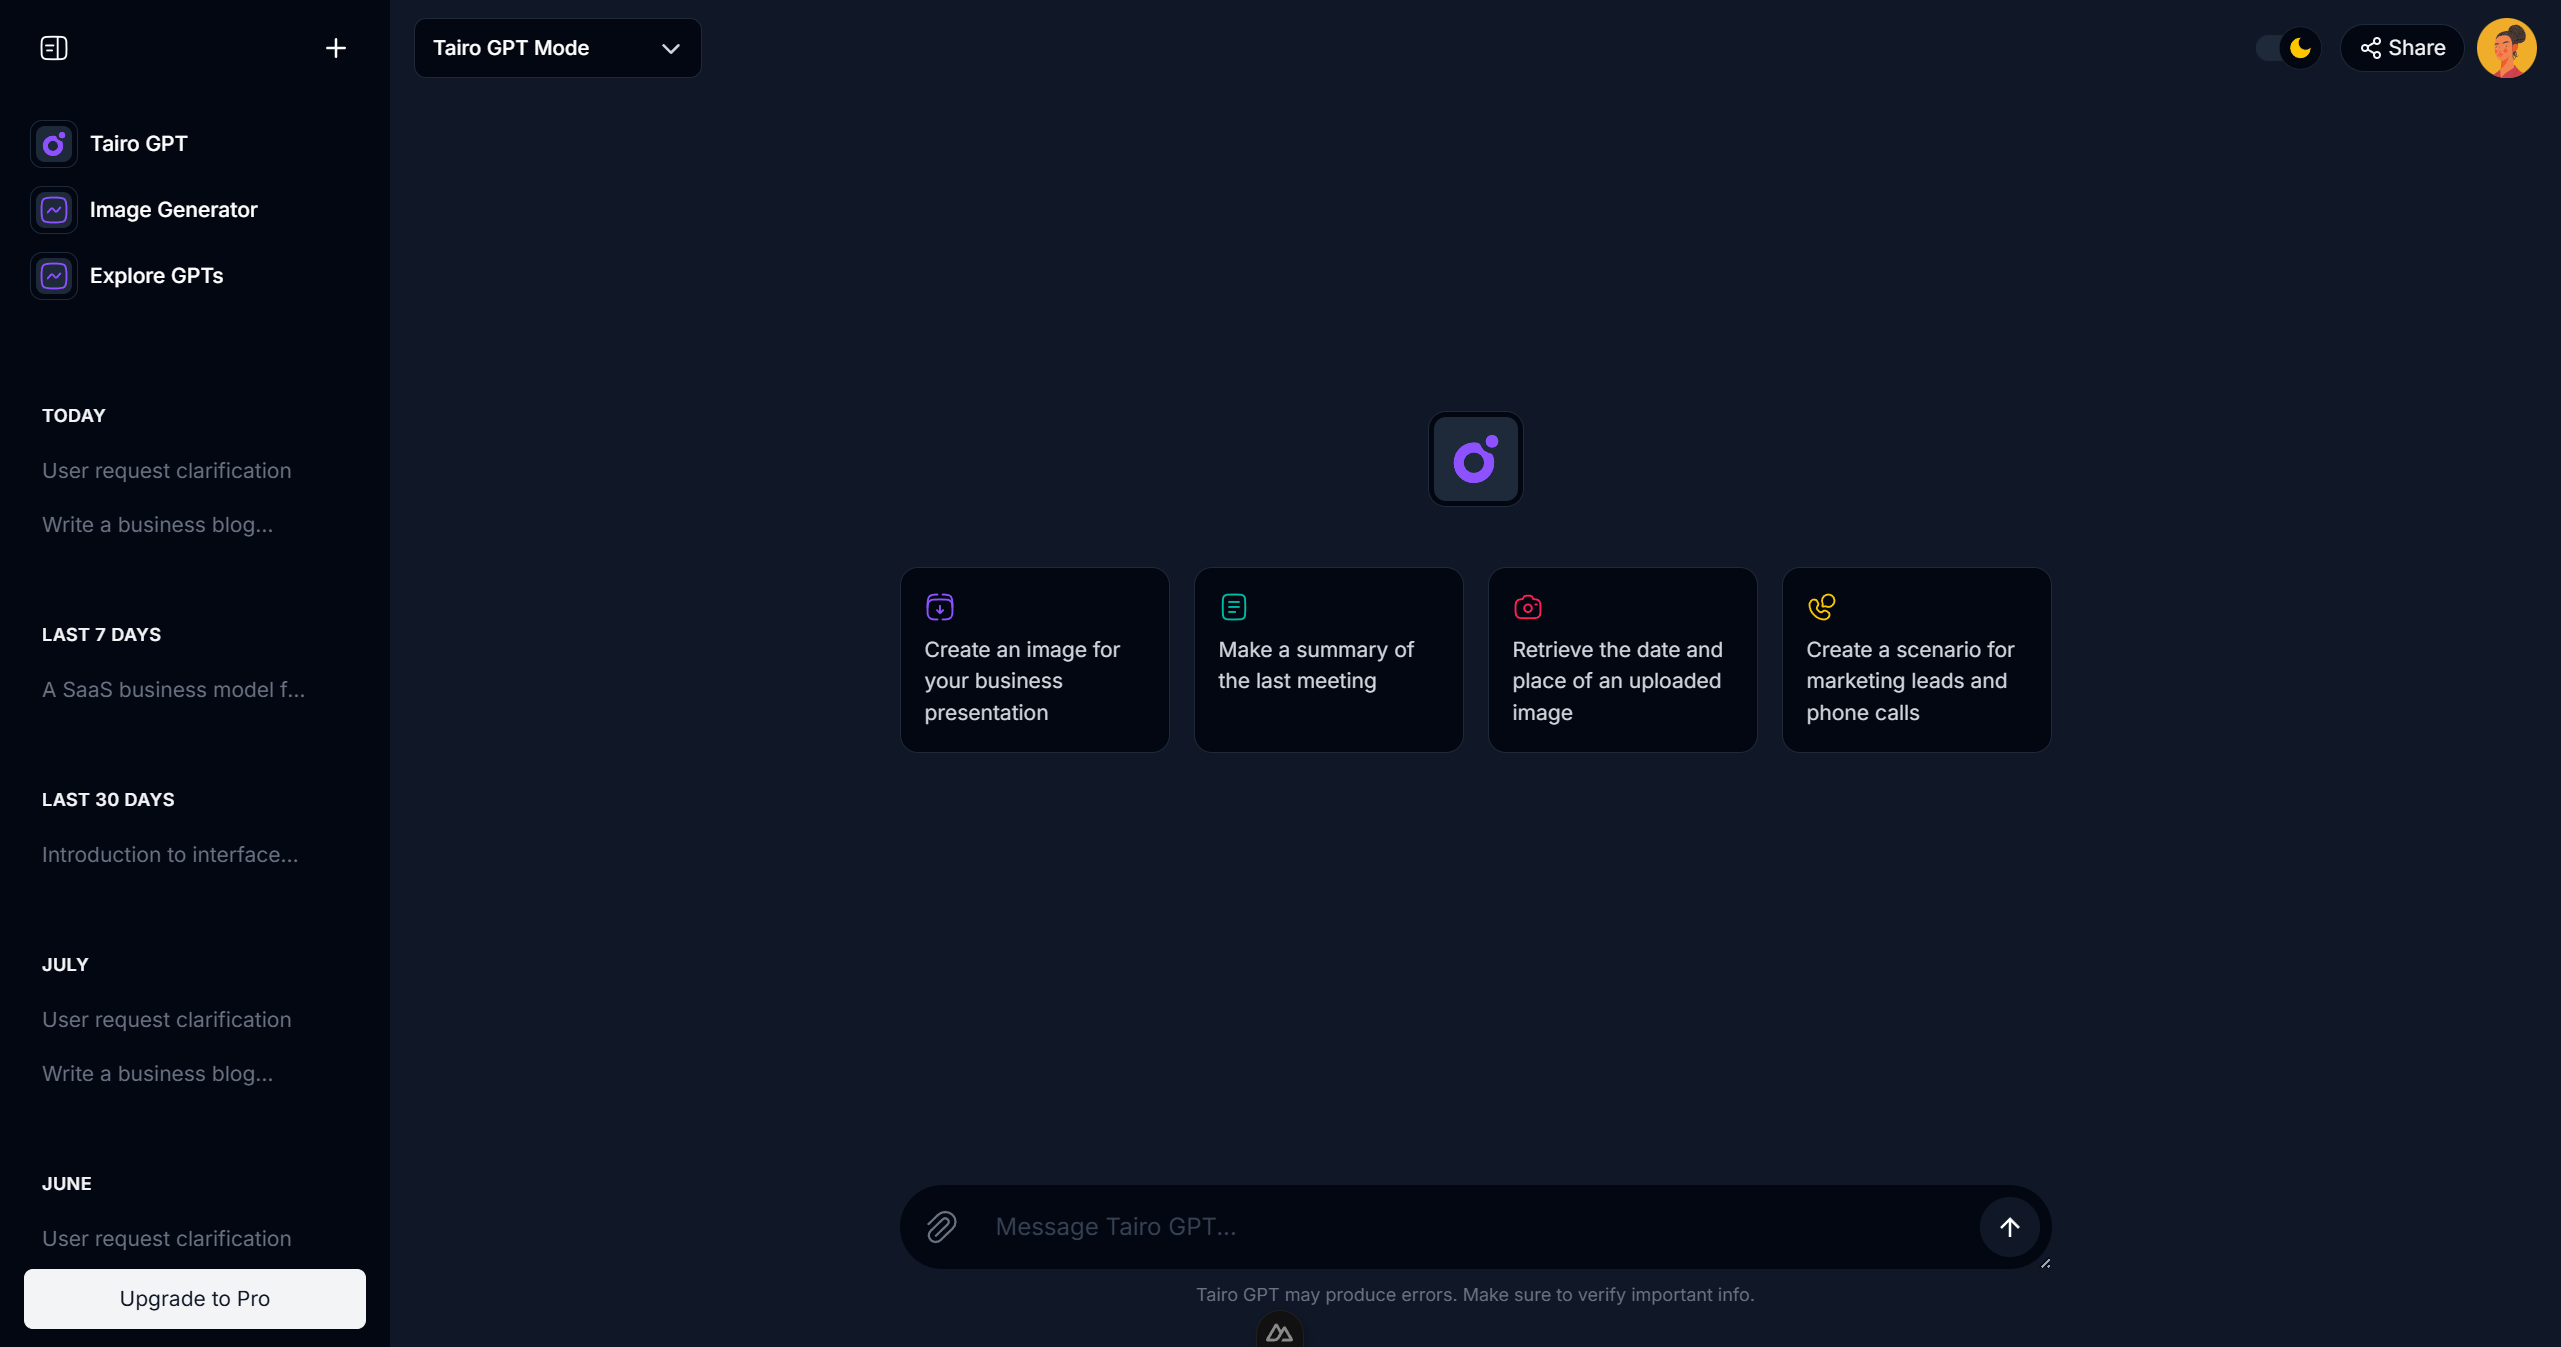Select the 'Make a summary of the last meeting' card

[x=1327, y=660]
